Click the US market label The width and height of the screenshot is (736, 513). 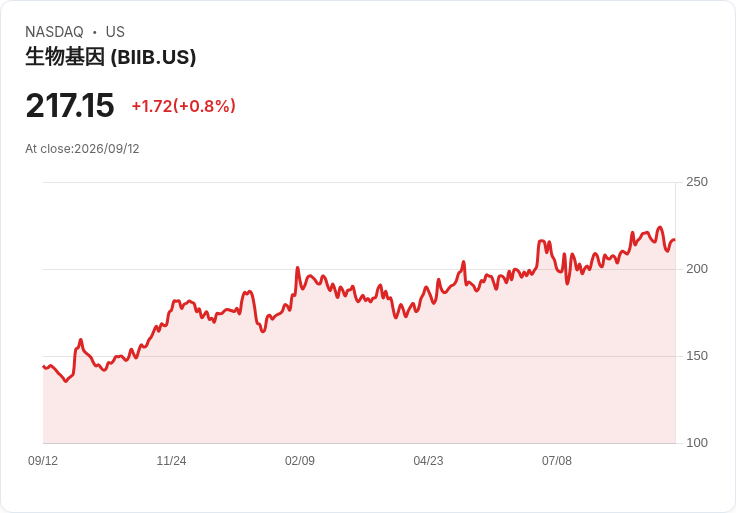point(115,32)
